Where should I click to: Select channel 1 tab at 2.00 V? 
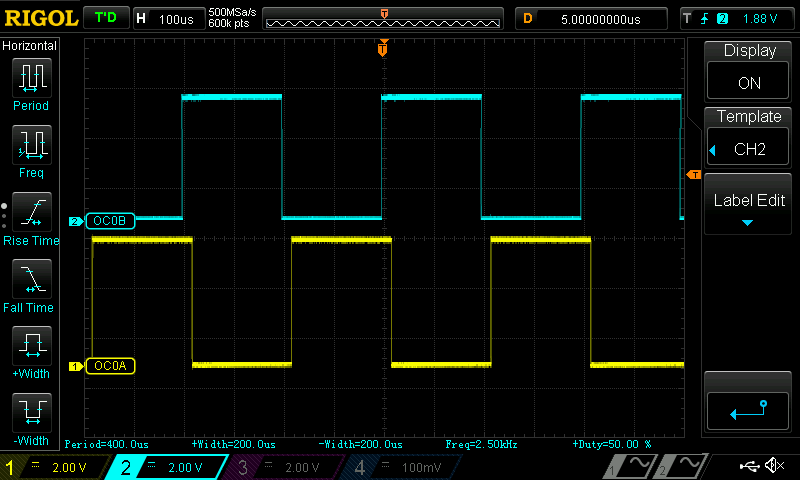(56, 467)
